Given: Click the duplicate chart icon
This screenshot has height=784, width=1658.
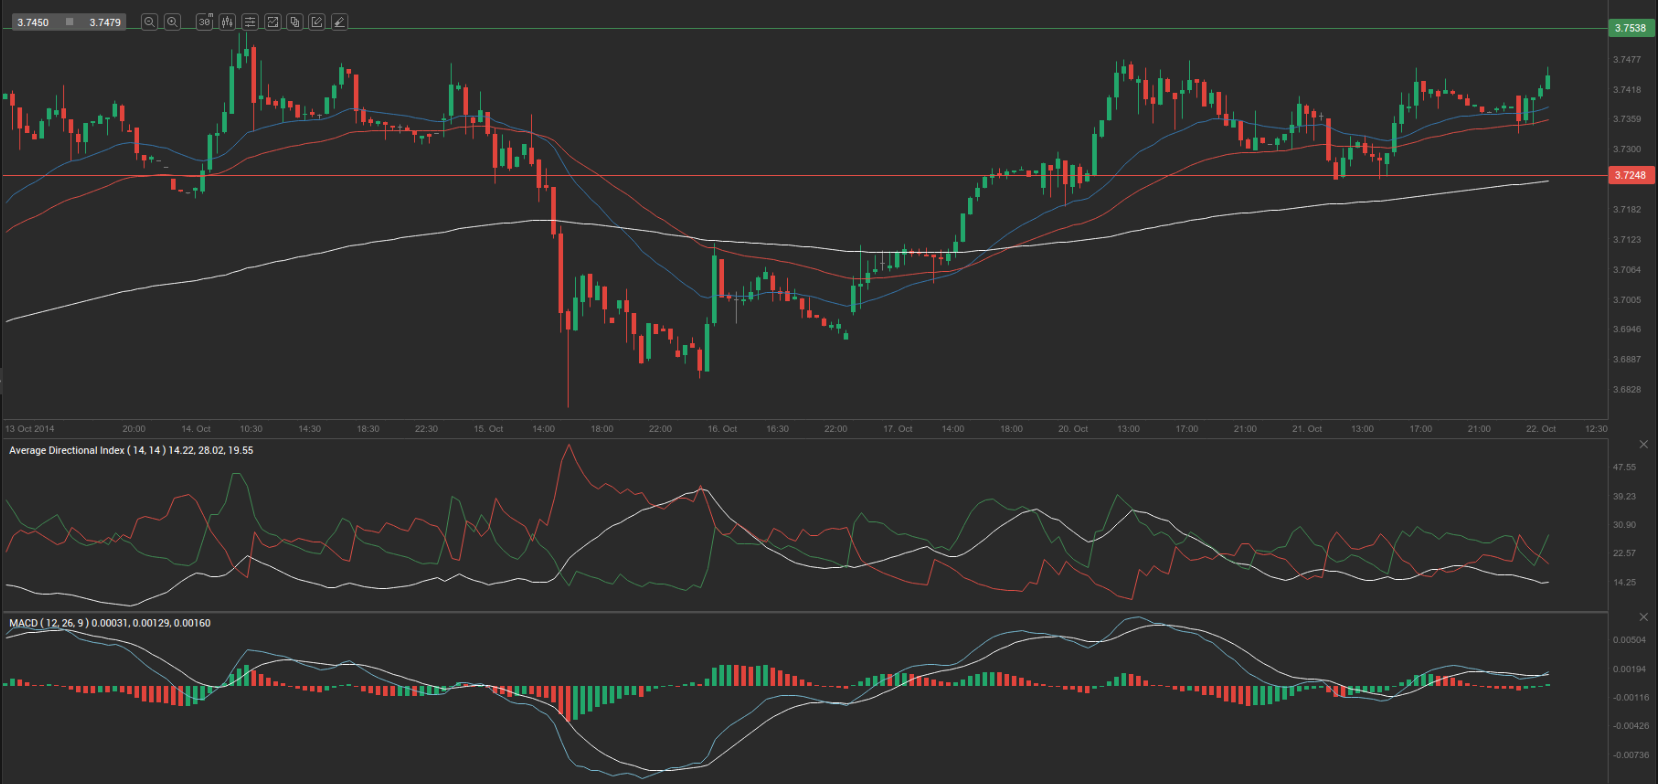Looking at the screenshot, I should pos(295,22).
